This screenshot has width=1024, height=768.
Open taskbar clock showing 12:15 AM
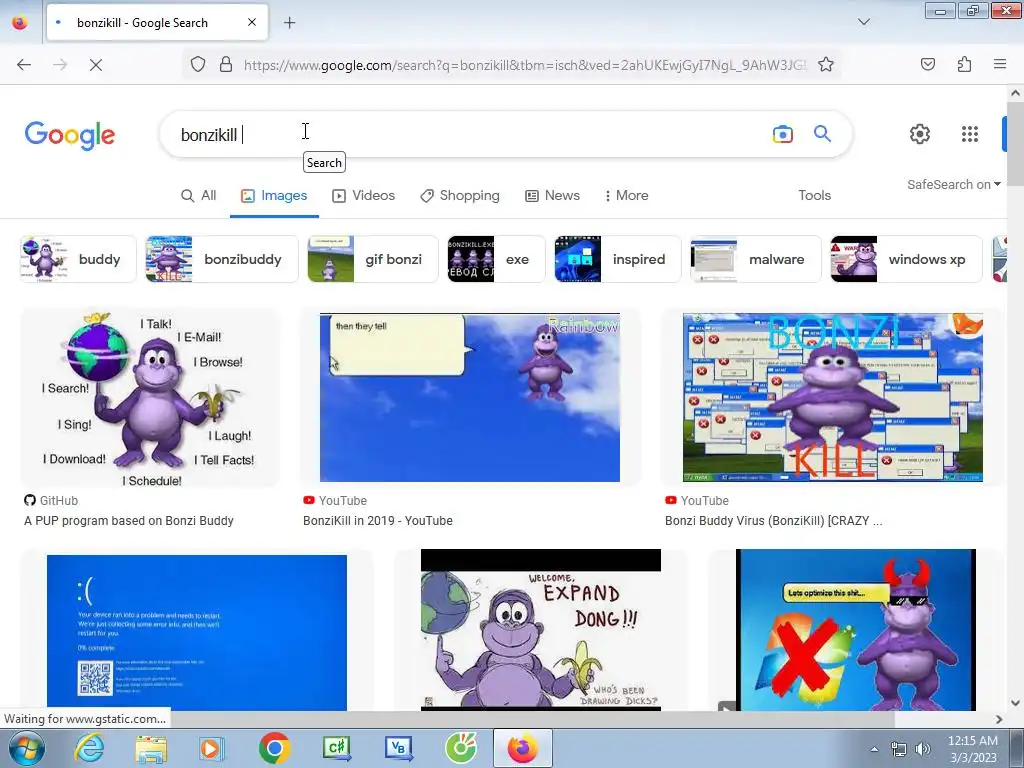(973, 749)
